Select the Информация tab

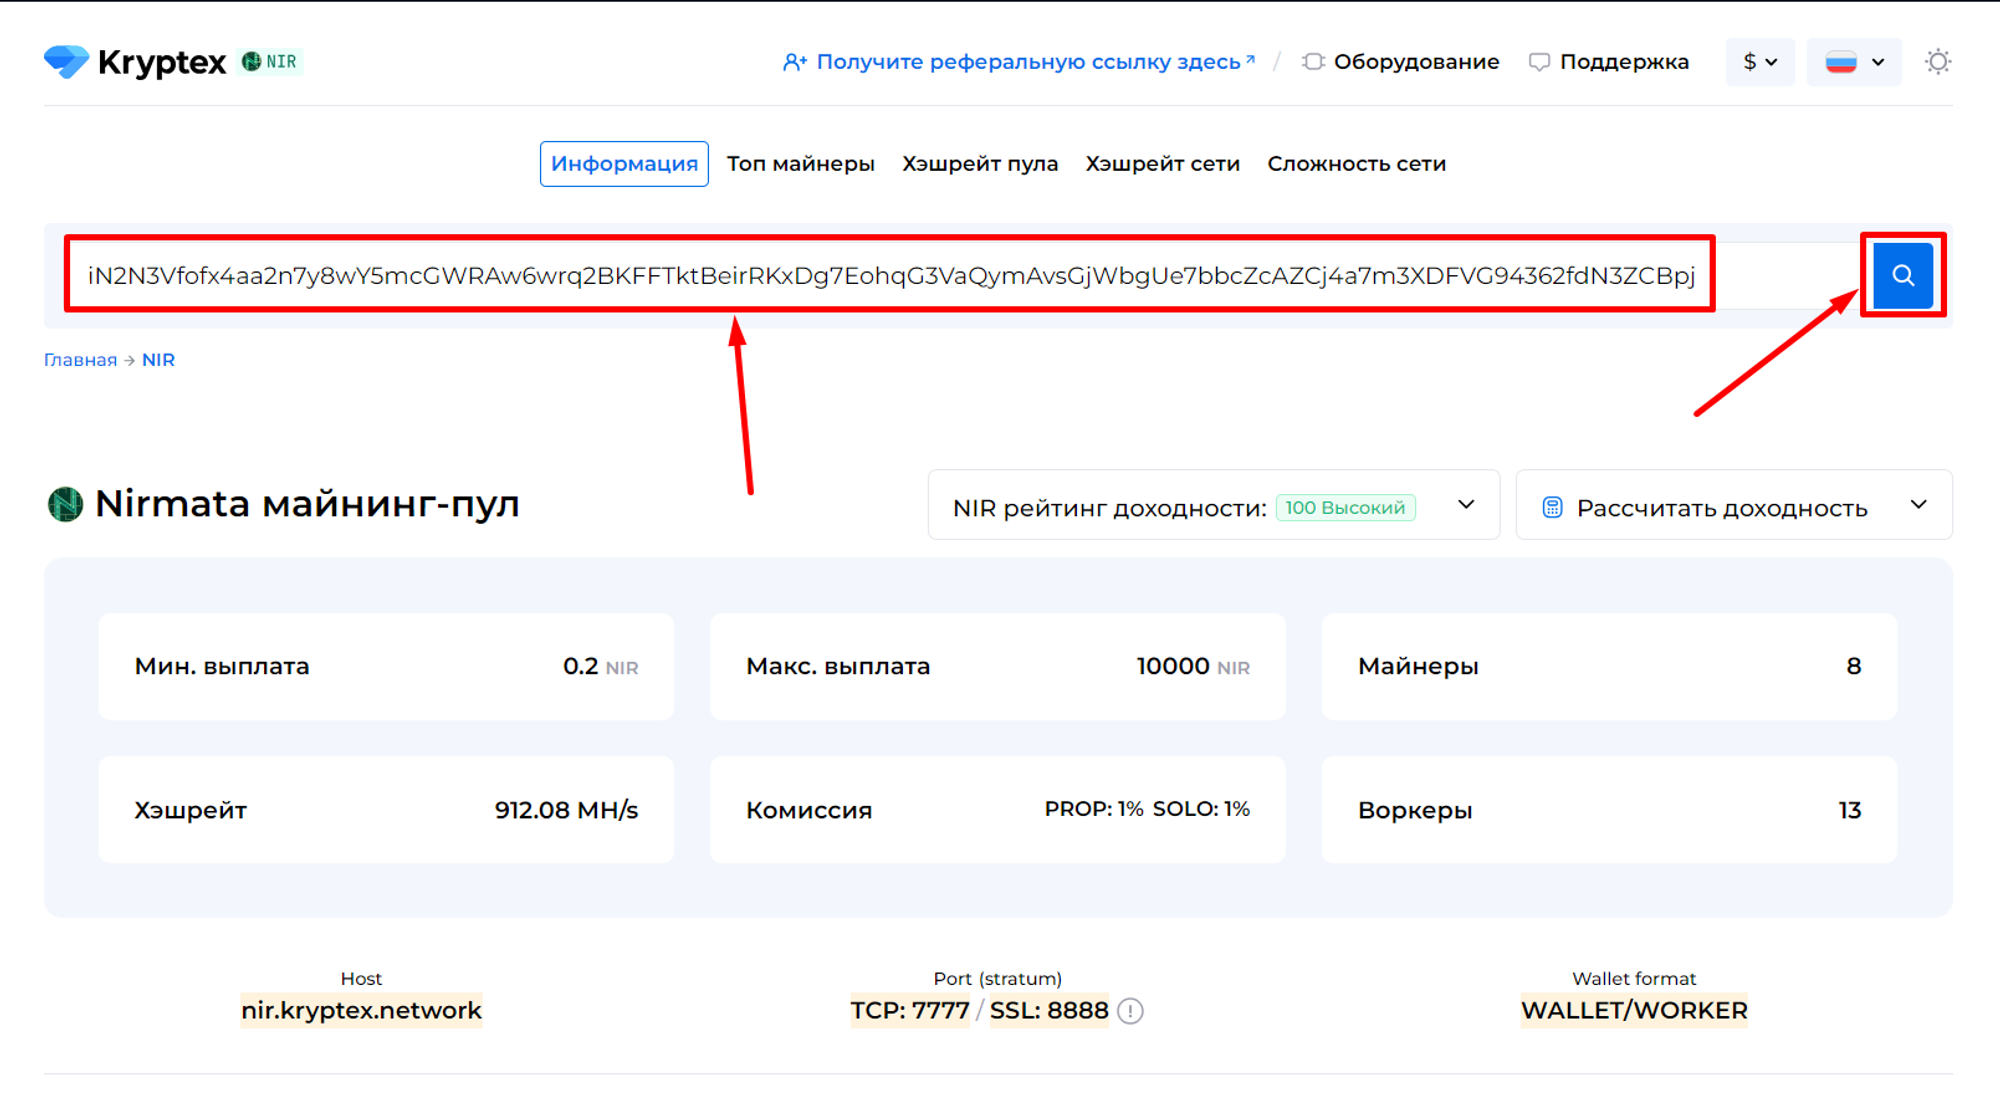point(624,164)
